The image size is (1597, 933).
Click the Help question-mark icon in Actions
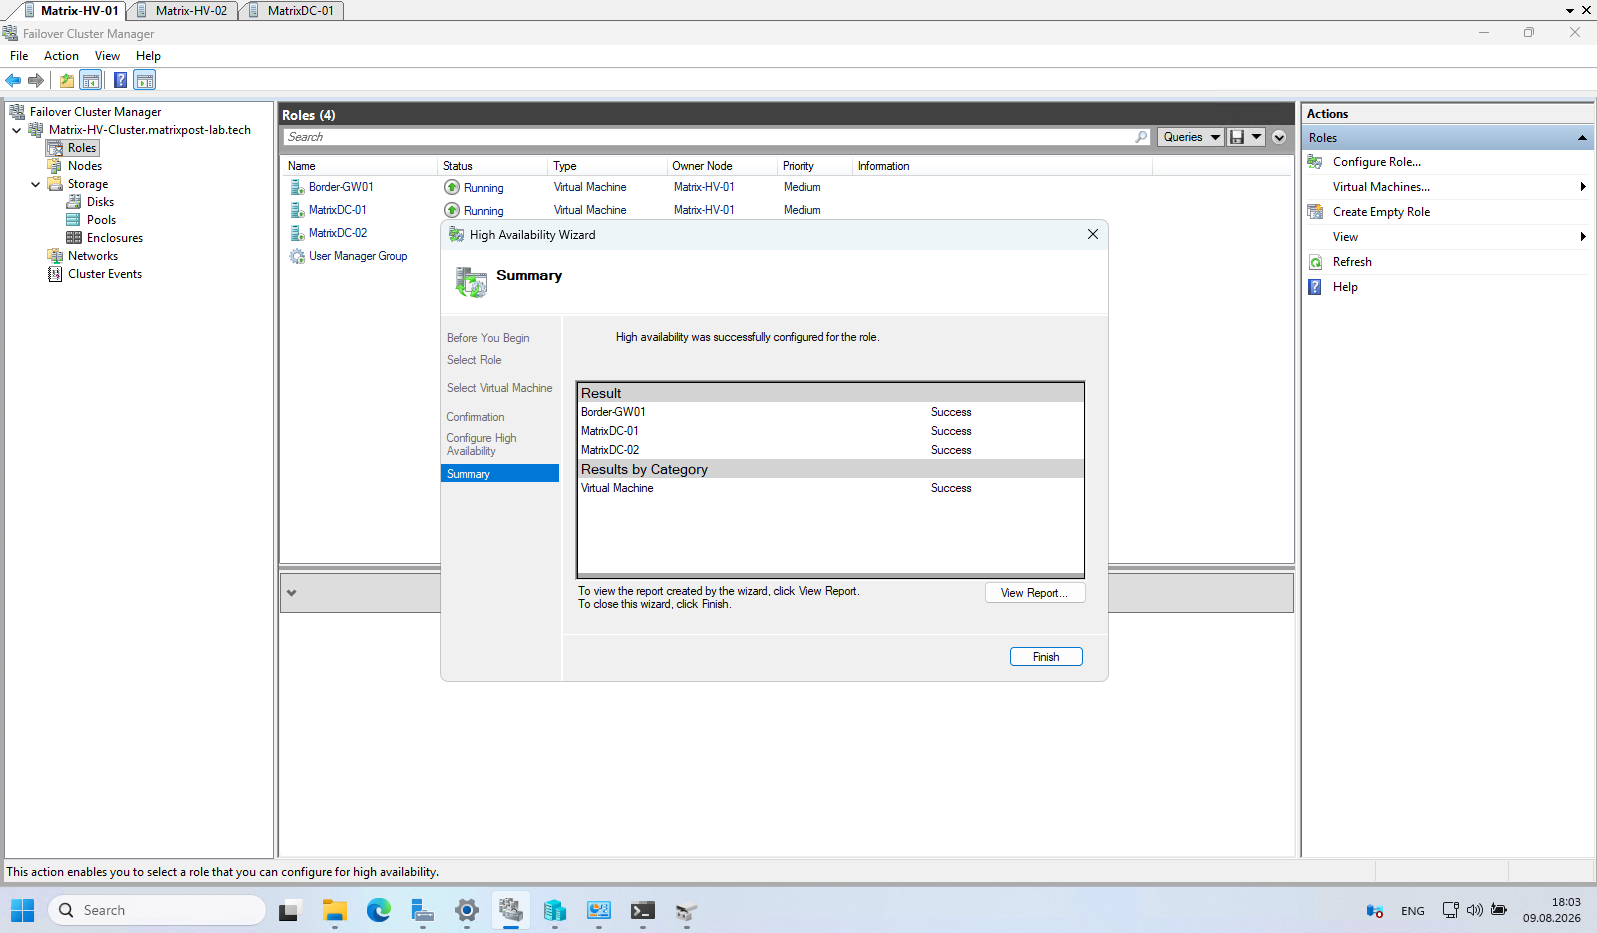pos(1315,287)
